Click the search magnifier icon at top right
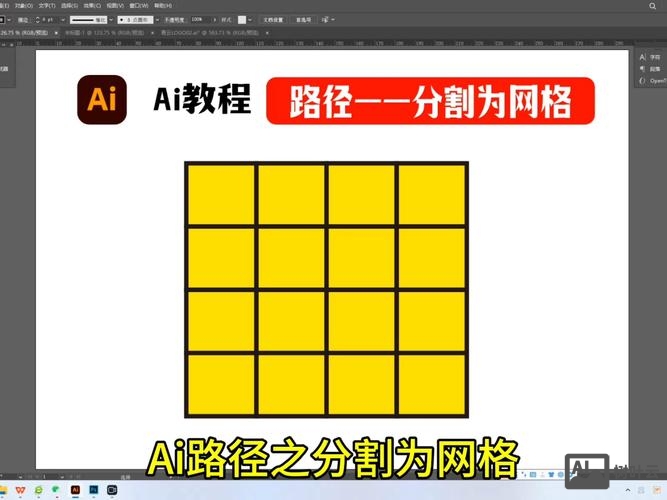The height and width of the screenshot is (500, 667). pyautogui.click(x=653, y=6)
